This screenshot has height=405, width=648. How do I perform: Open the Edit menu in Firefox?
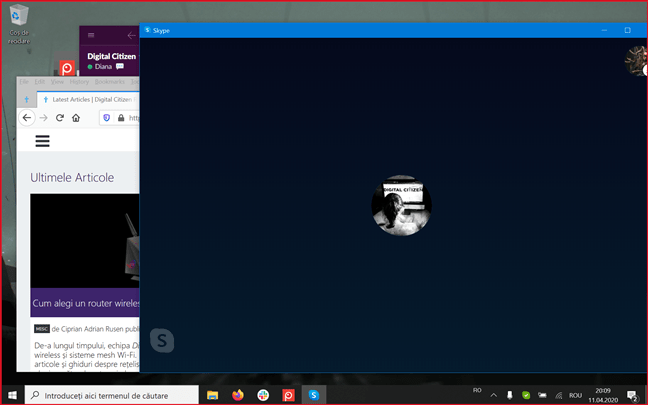[x=40, y=82]
